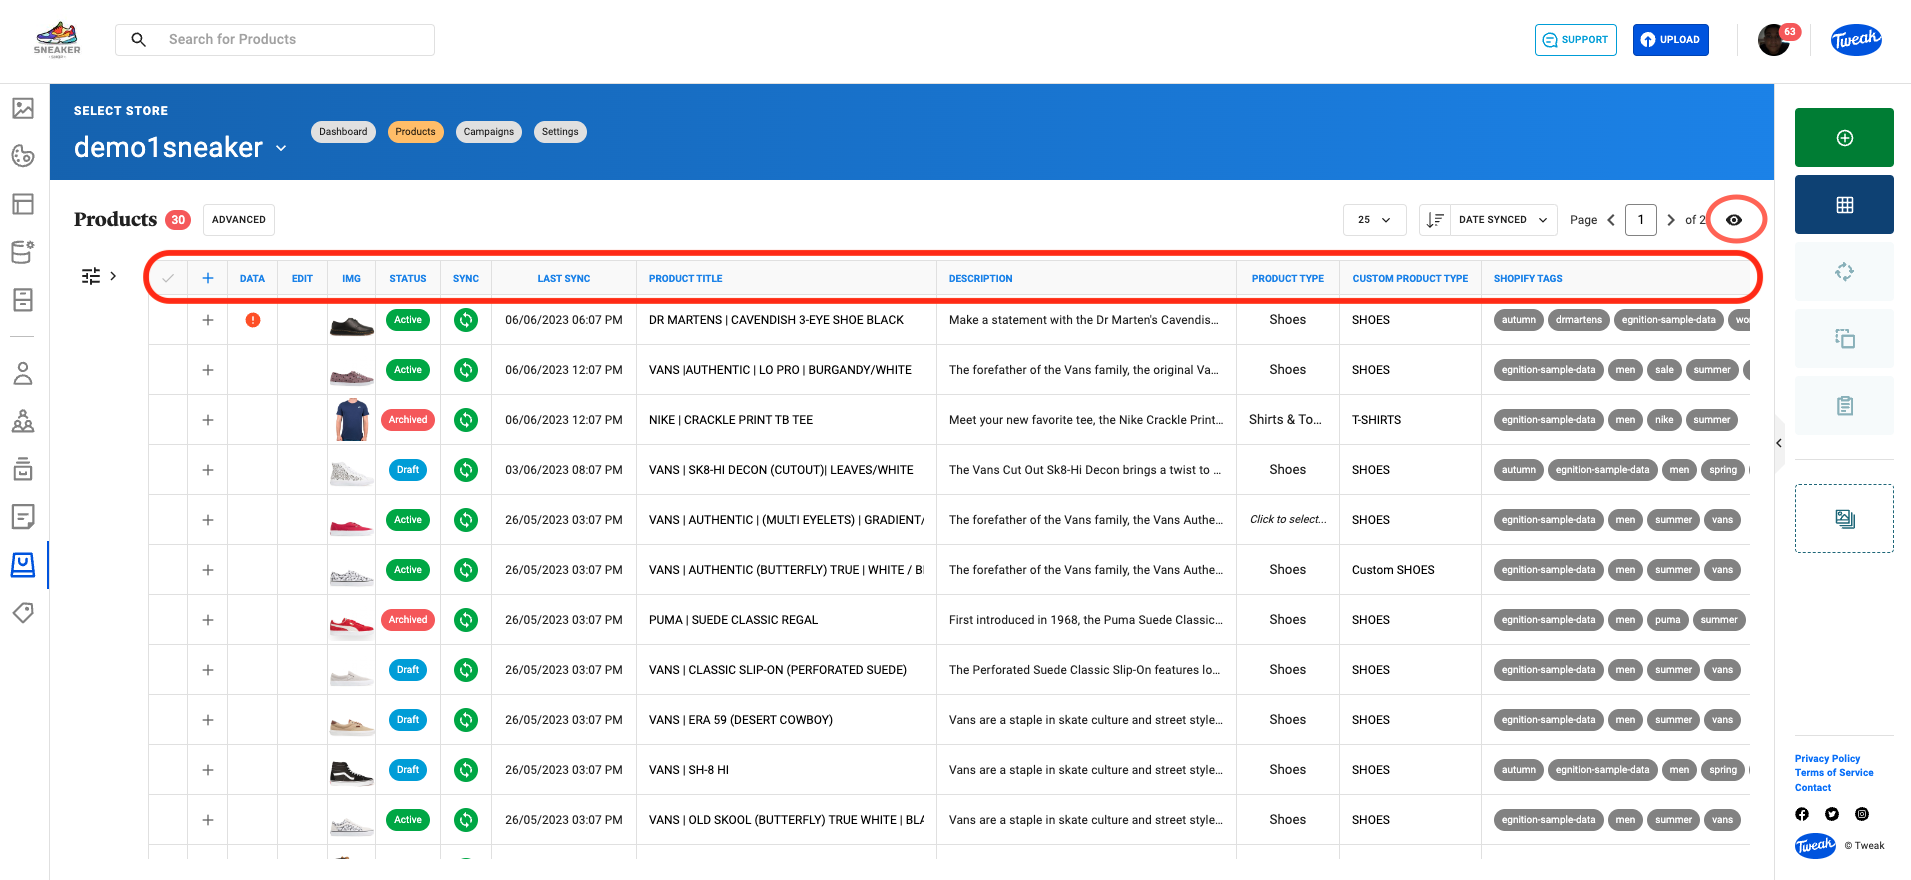Open product type cell for Shirts & To...

[1288, 420]
